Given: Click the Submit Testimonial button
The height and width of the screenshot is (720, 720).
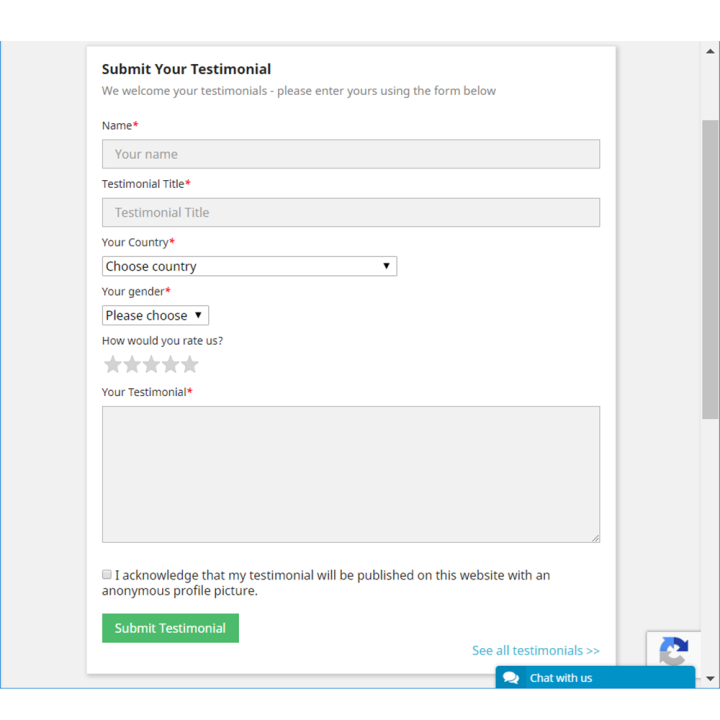Looking at the screenshot, I should click(170, 628).
